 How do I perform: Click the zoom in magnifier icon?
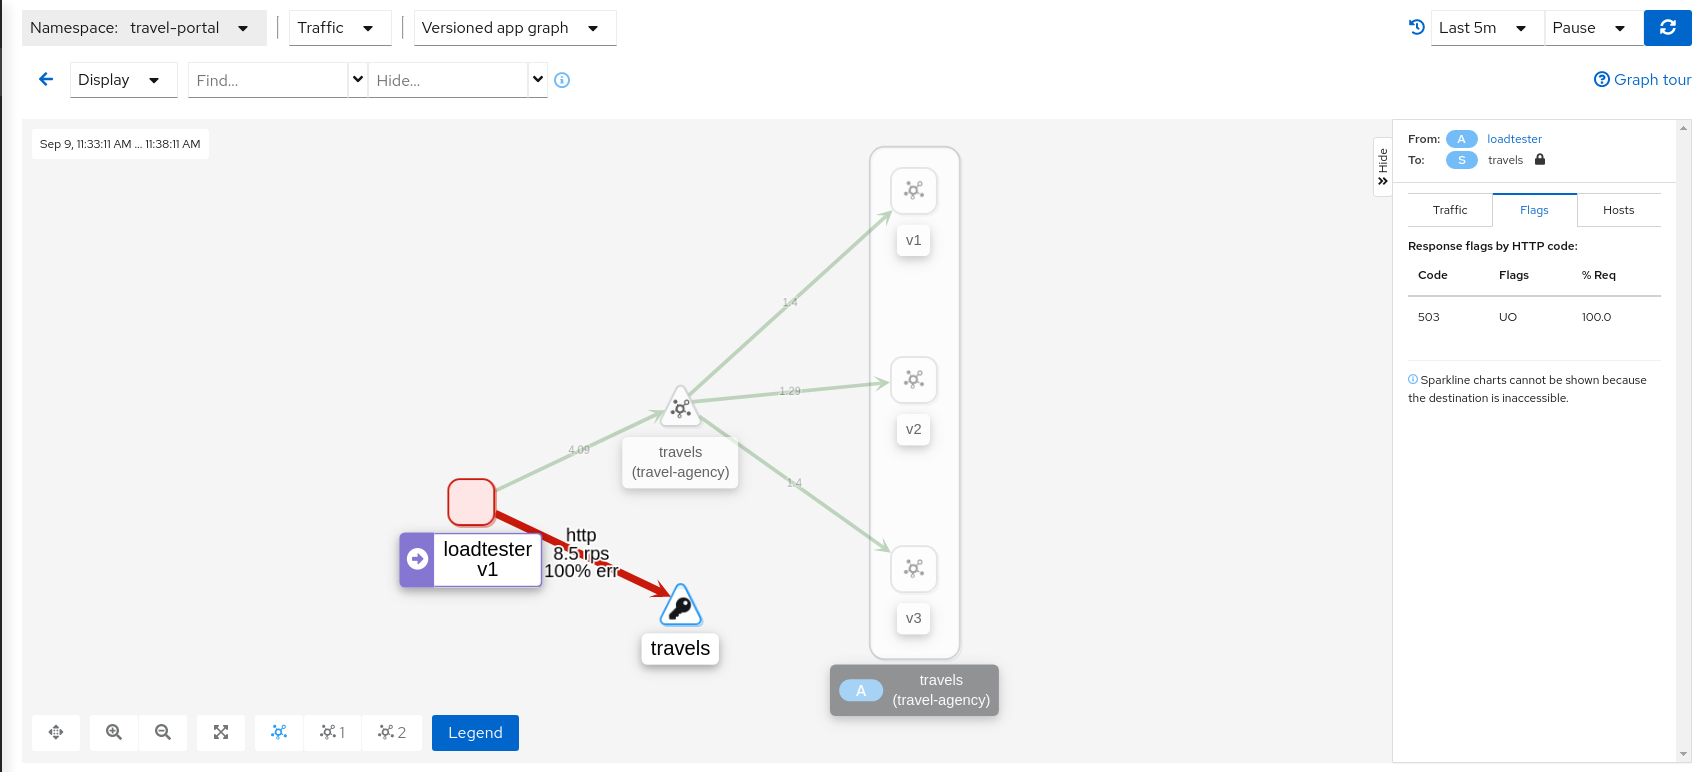[114, 732]
